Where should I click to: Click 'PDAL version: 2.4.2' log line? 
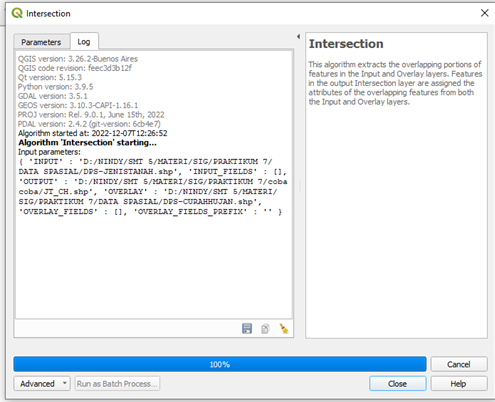click(89, 124)
